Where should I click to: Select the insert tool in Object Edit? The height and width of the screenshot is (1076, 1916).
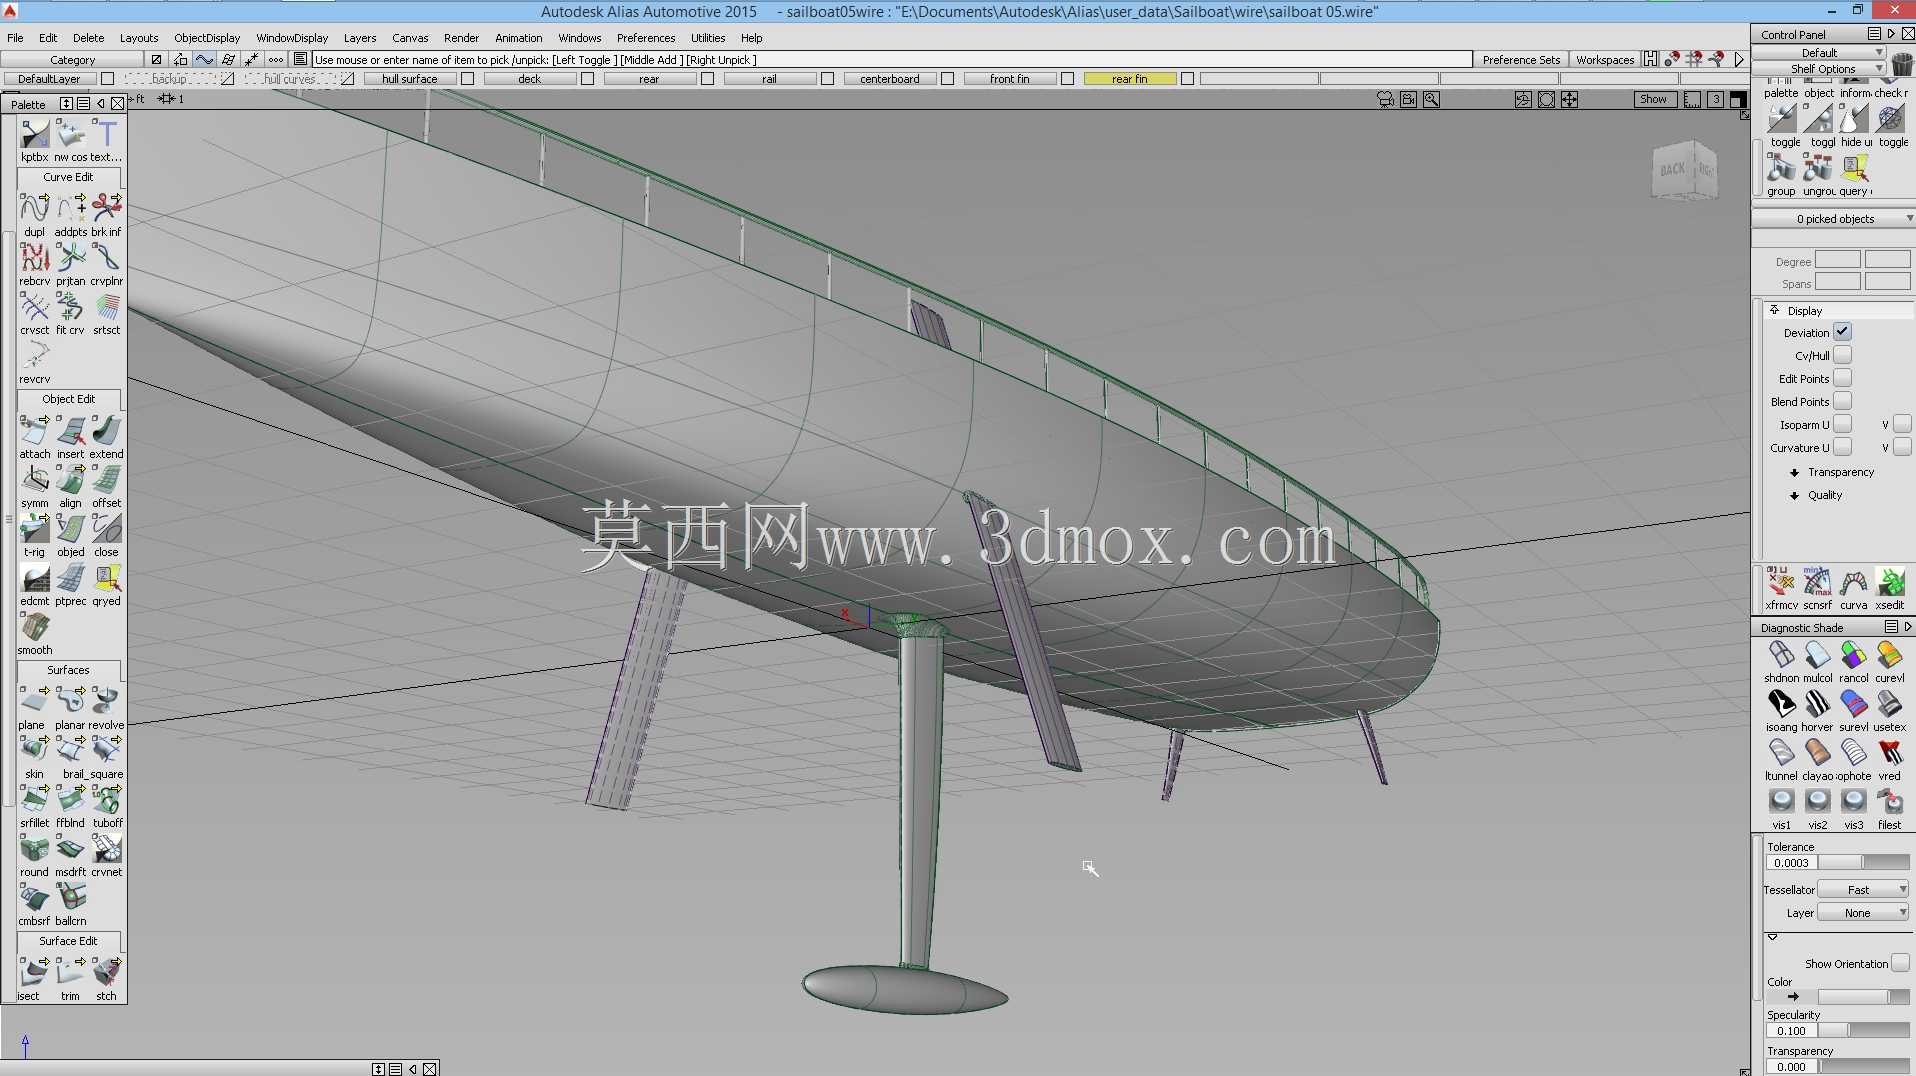[70, 430]
